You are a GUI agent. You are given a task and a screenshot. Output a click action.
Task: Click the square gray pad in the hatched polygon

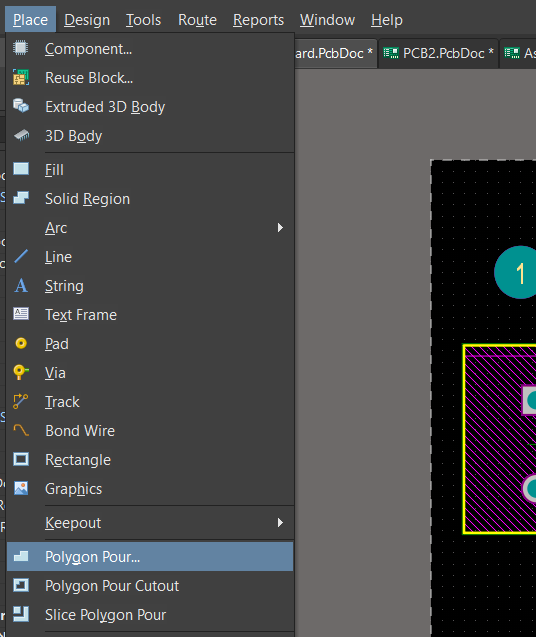529,400
